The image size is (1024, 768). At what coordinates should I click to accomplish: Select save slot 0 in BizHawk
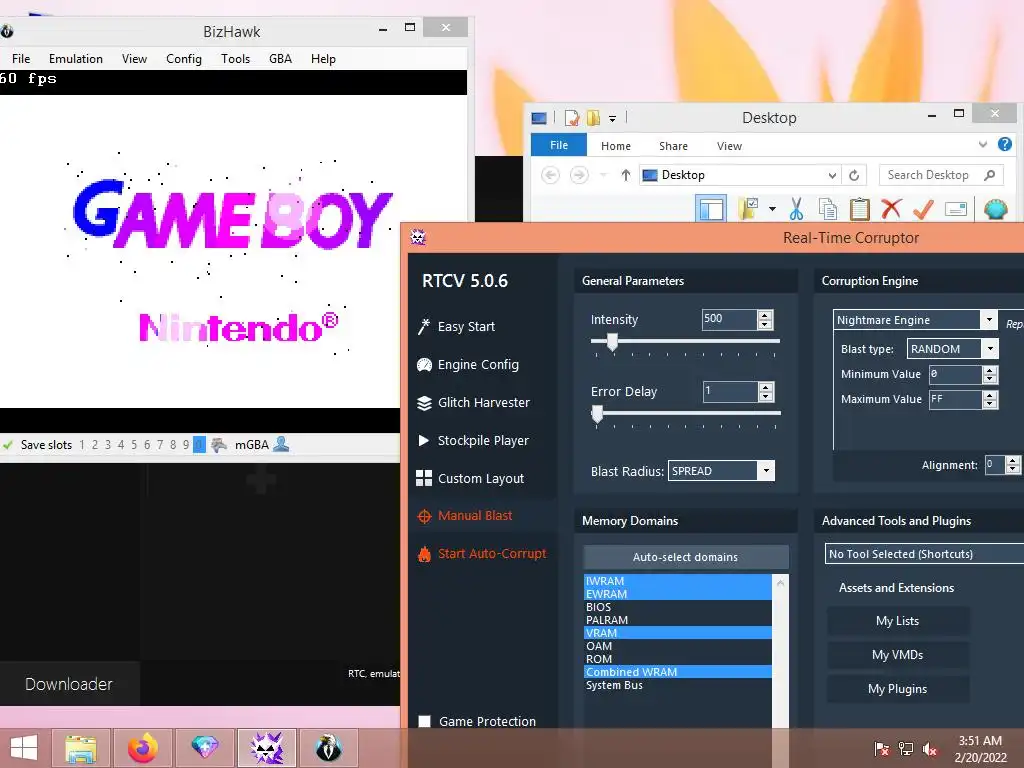199,445
